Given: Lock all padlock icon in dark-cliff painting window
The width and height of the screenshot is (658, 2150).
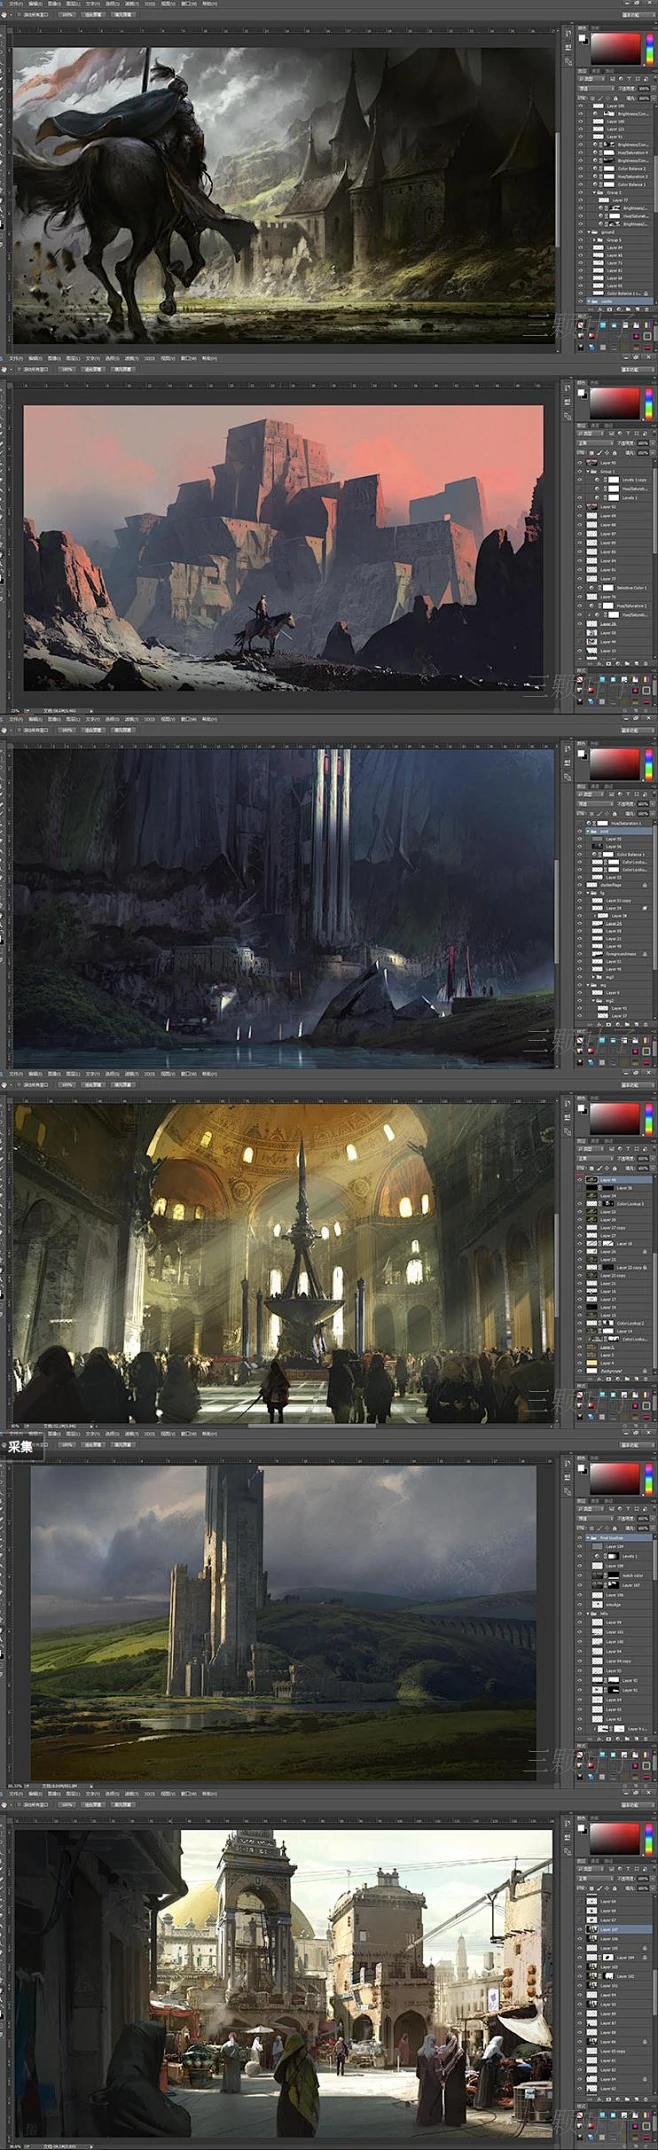Looking at the screenshot, I should click(615, 814).
